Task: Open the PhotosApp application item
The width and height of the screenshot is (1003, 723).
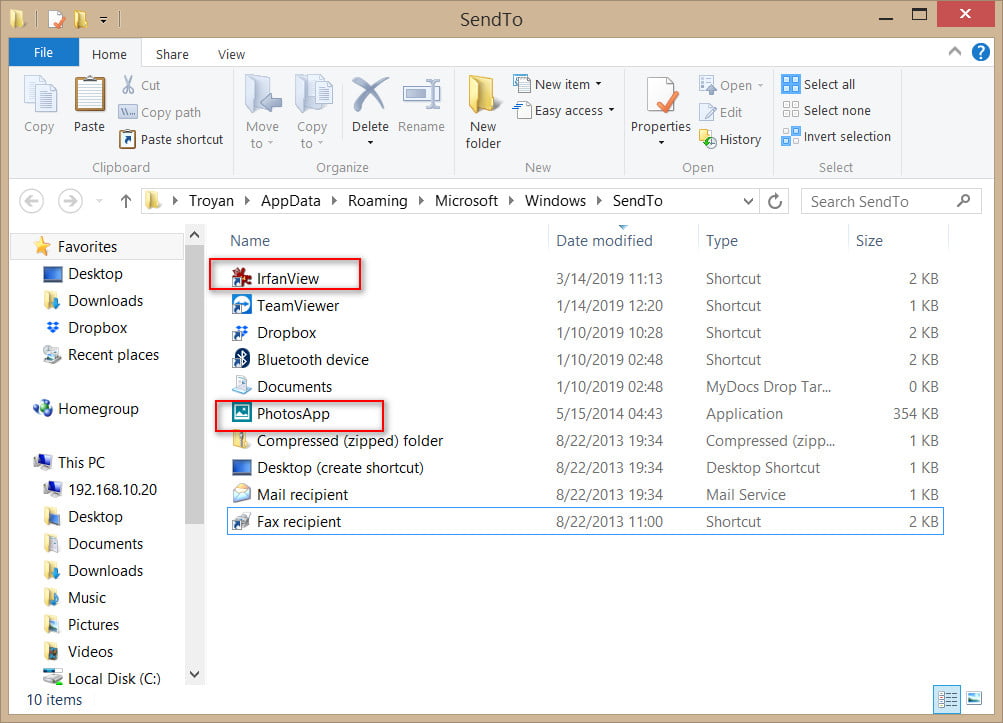Action: pyautogui.click(x=297, y=413)
